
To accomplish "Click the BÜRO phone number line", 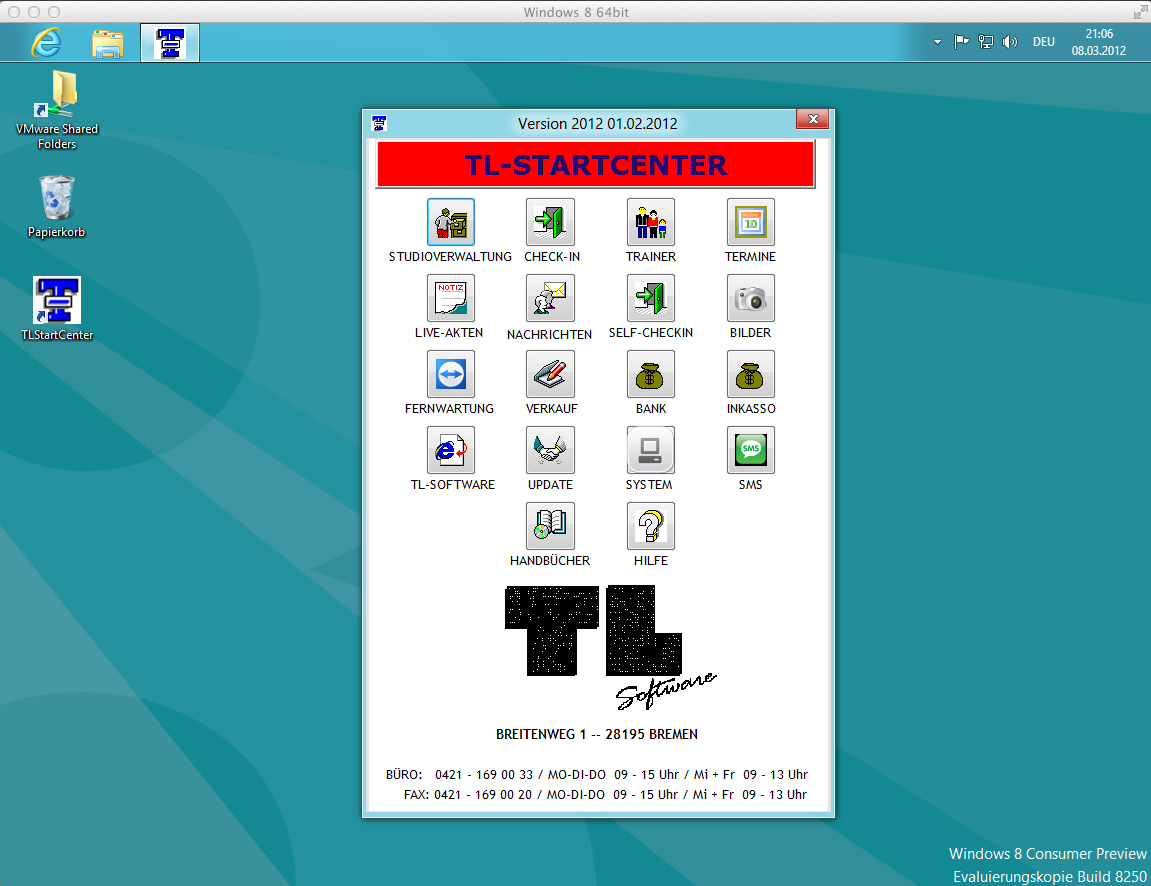I will click(597, 774).
